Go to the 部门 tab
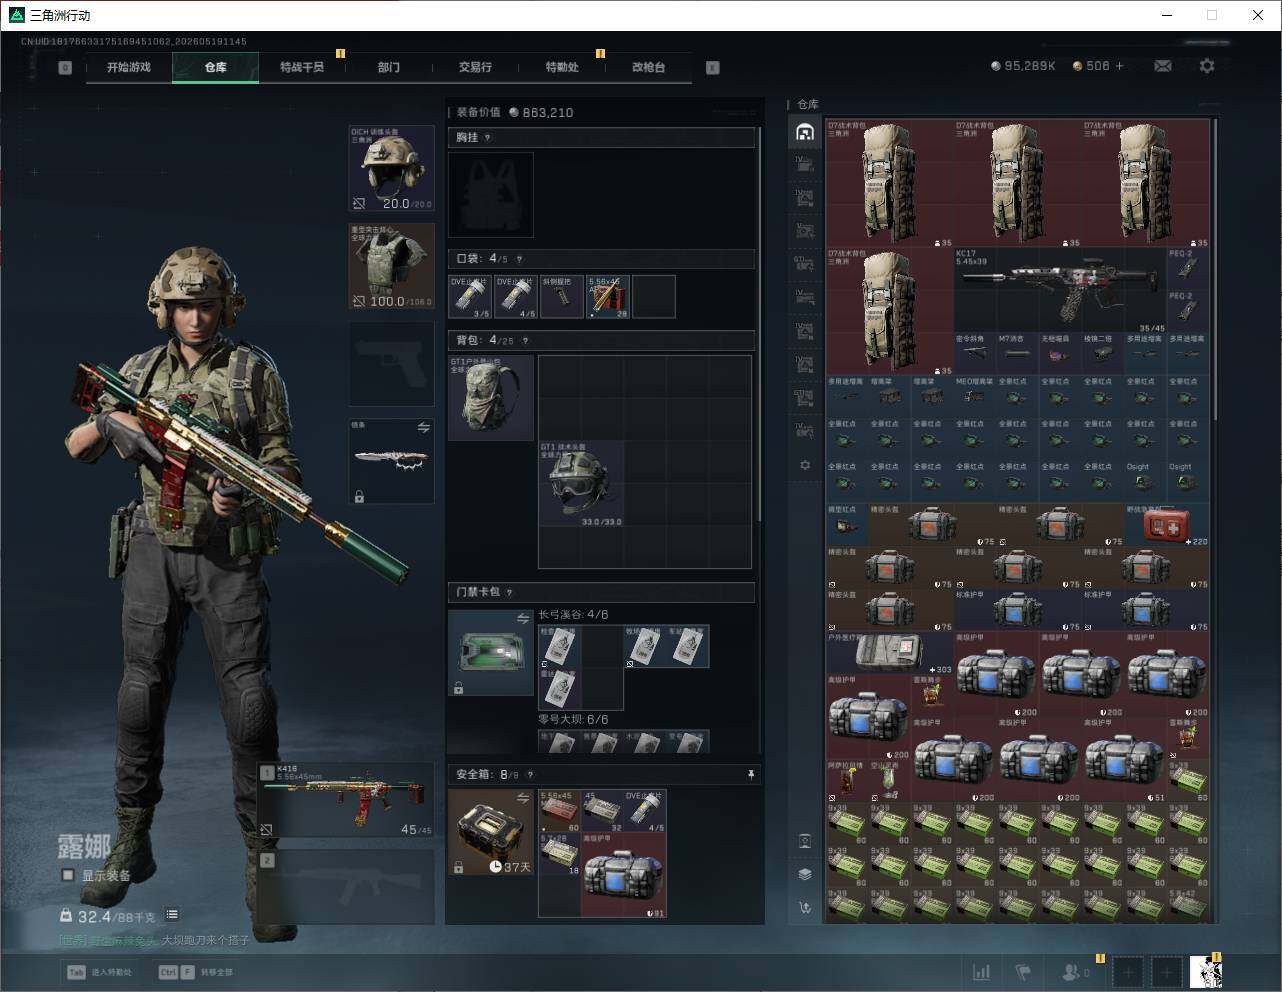Screen dimensions: 1282x992 click(x=389, y=67)
